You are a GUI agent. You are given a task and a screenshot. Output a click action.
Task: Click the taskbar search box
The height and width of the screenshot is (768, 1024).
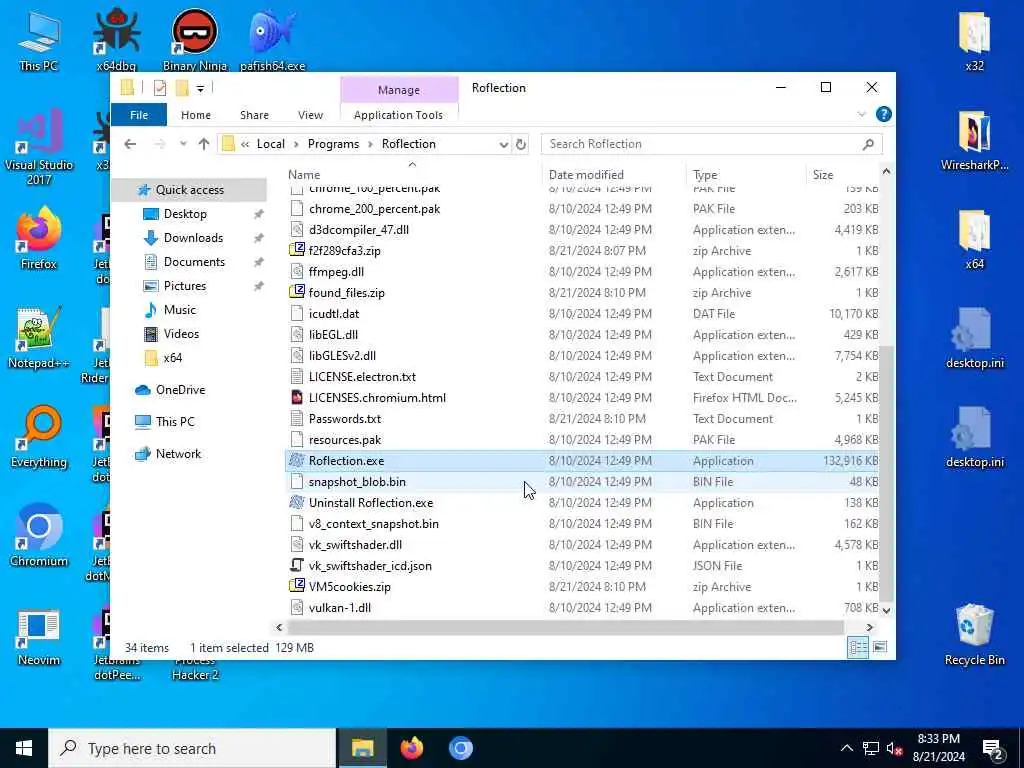[192, 748]
